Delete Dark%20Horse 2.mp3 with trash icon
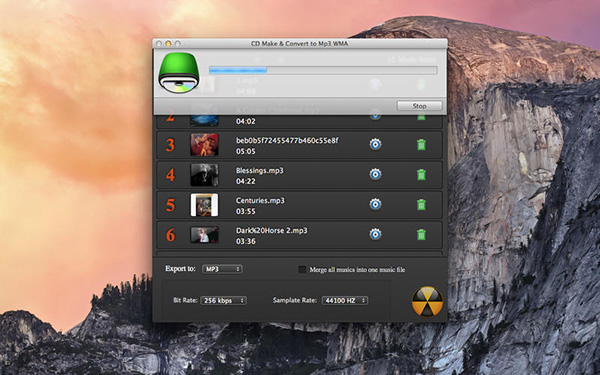The image size is (600, 375). click(421, 234)
